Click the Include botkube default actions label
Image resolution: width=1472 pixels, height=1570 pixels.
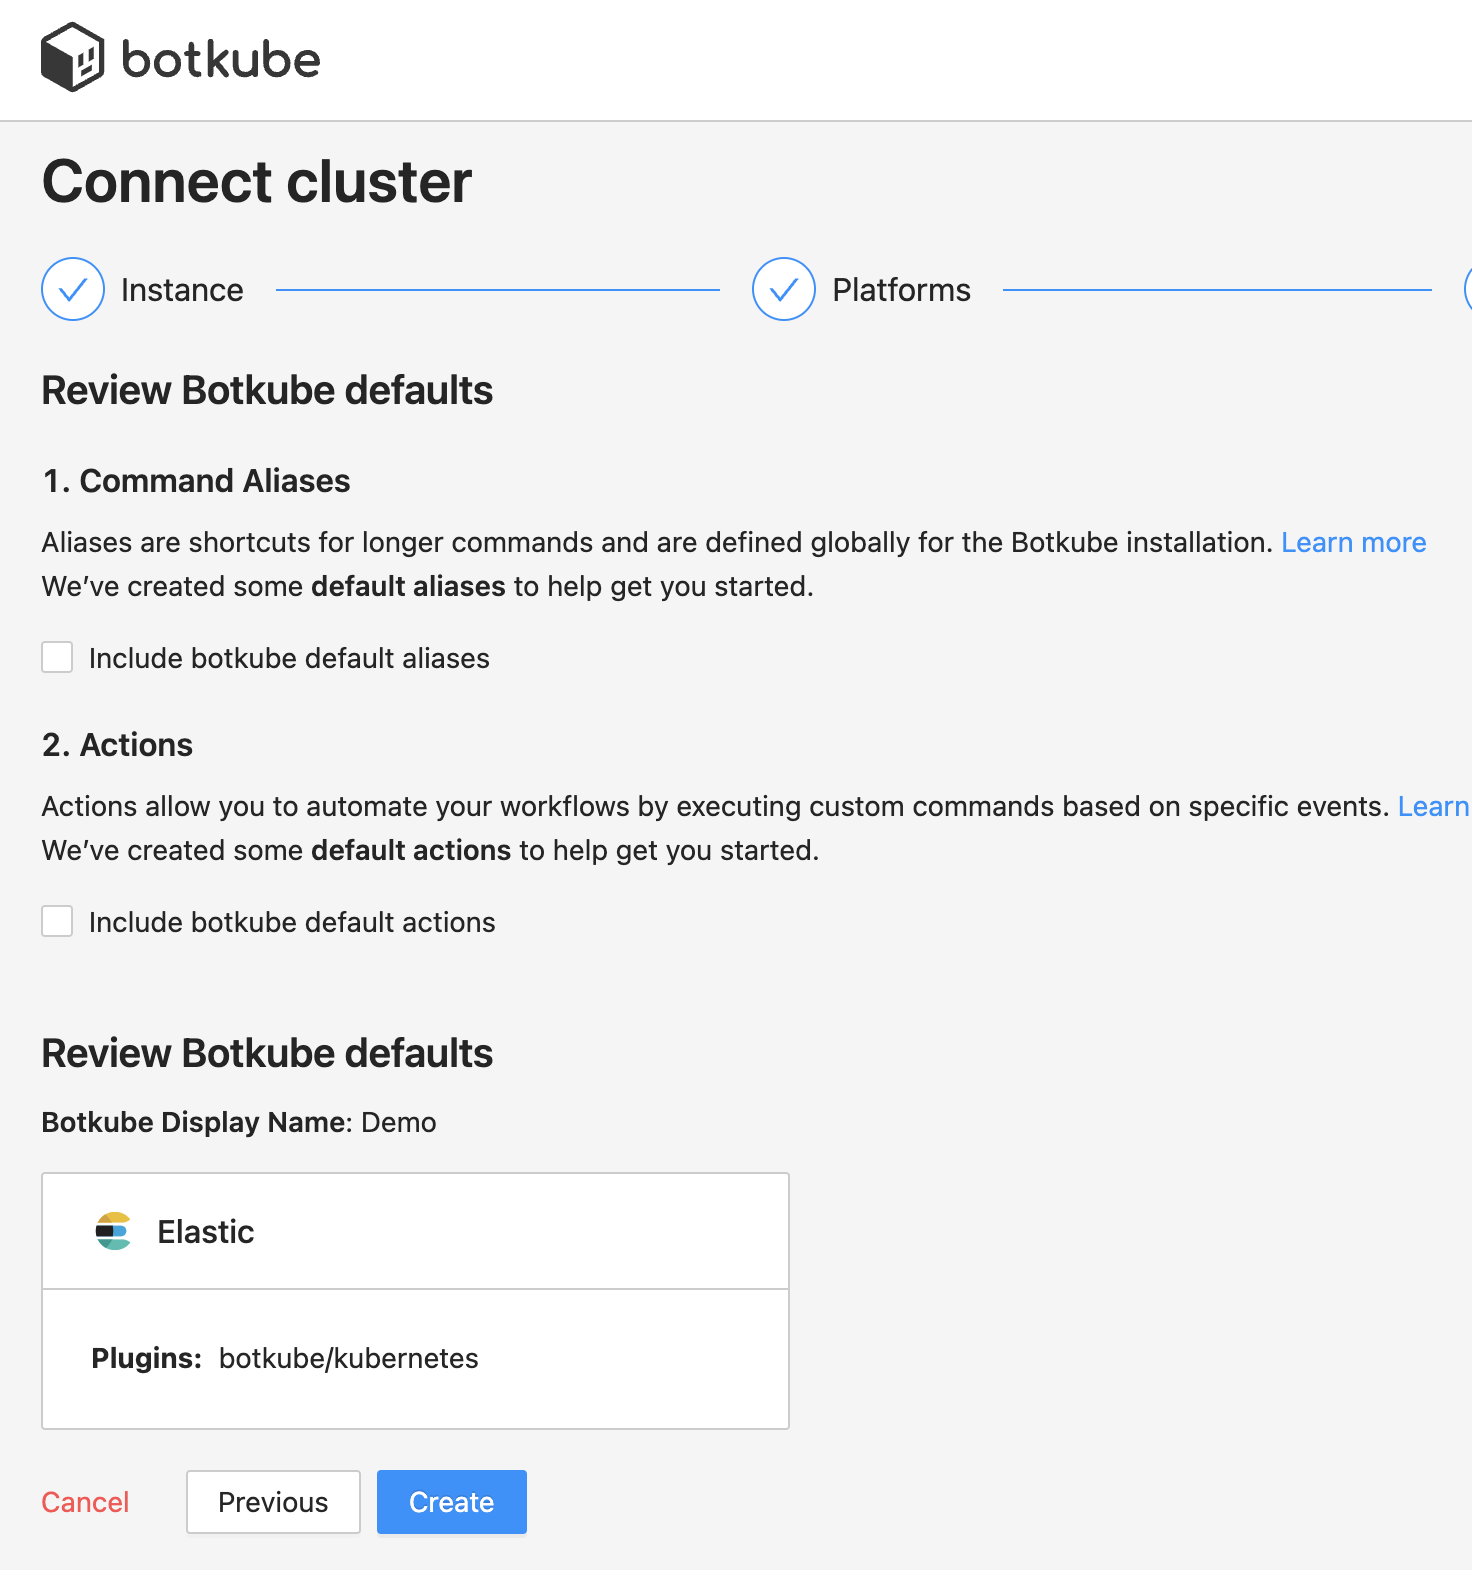[x=292, y=922]
